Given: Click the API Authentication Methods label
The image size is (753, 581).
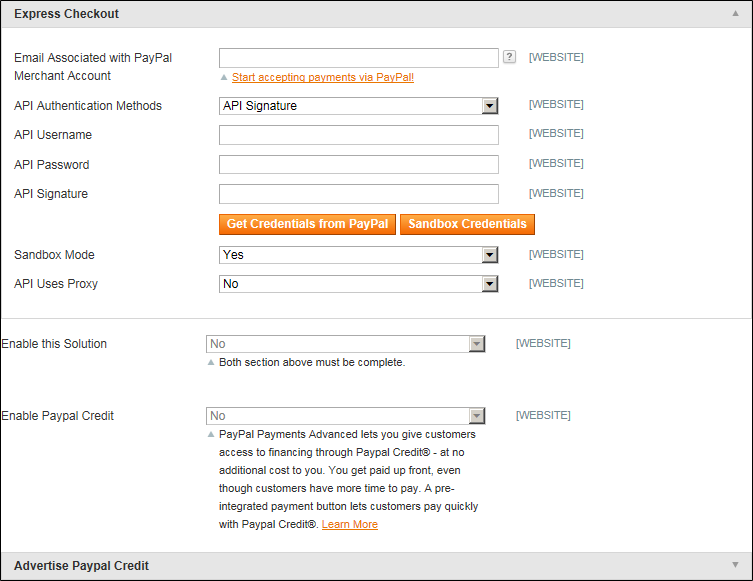Looking at the screenshot, I should tap(88, 106).
